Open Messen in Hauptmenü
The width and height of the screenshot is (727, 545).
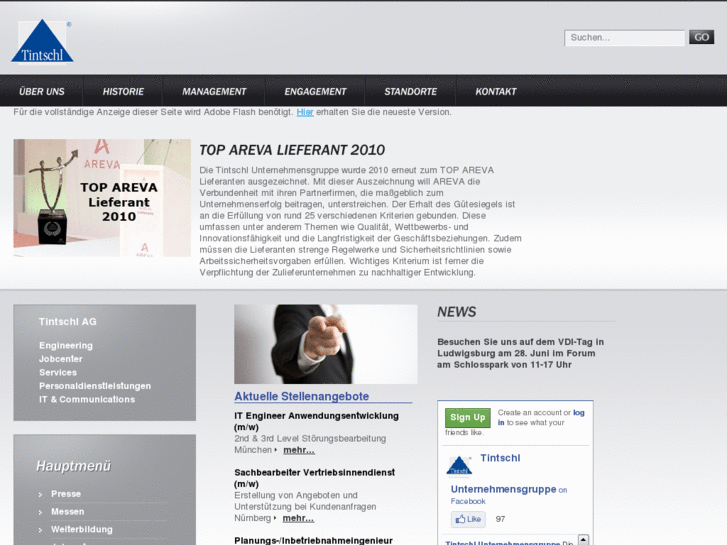point(68,512)
